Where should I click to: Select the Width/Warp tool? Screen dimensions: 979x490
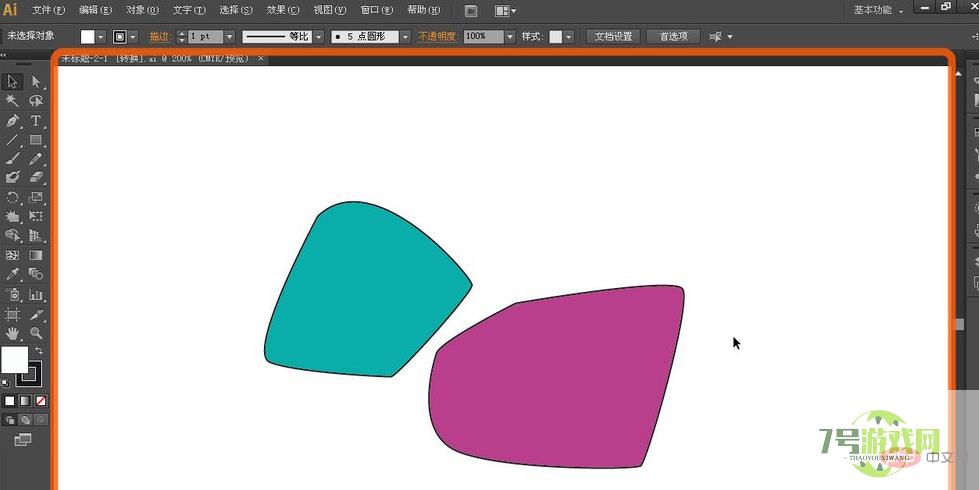pyautogui.click(x=12, y=217)
